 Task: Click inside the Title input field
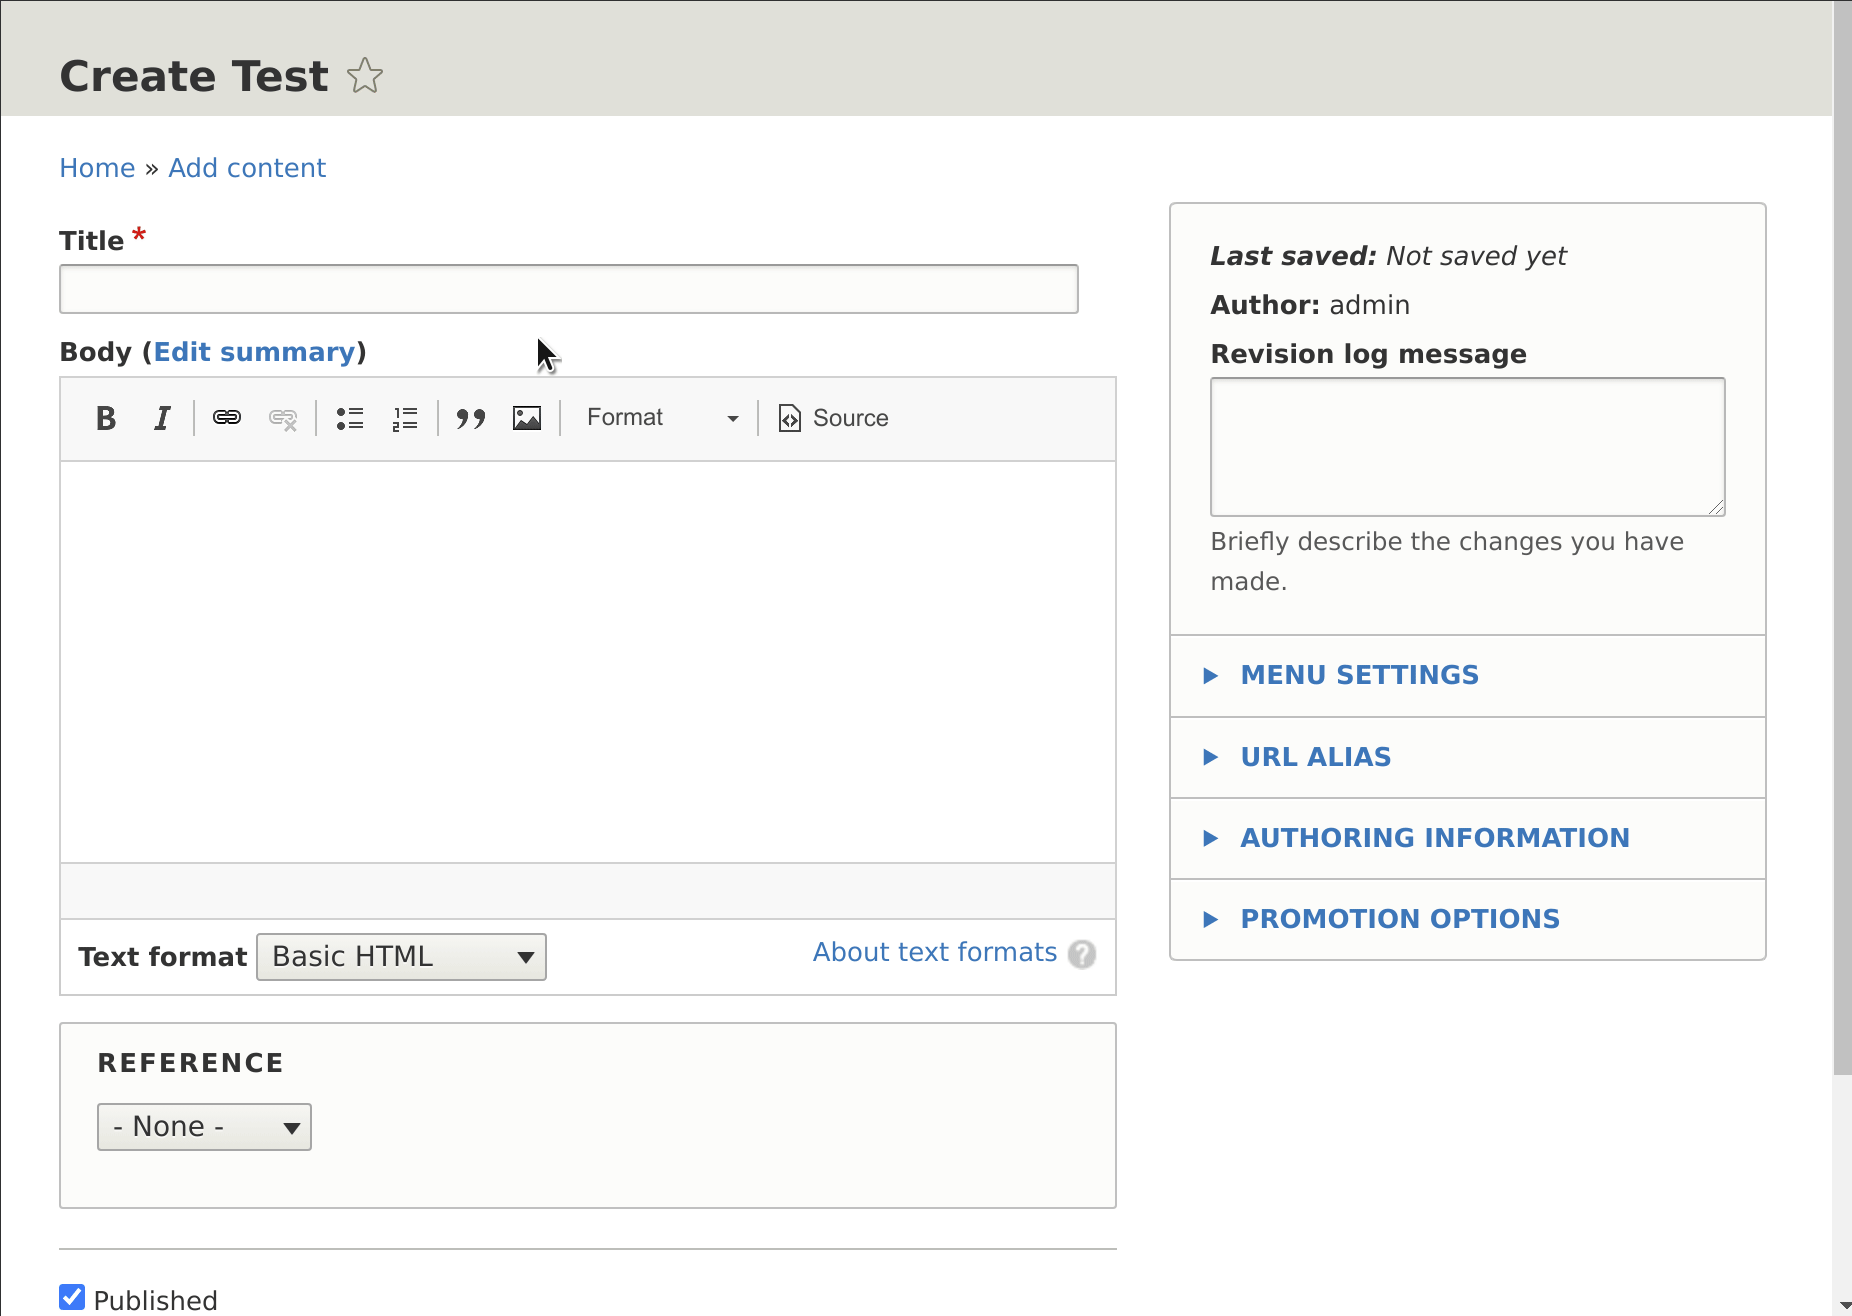pyautogui.click(x=567, y=288)
